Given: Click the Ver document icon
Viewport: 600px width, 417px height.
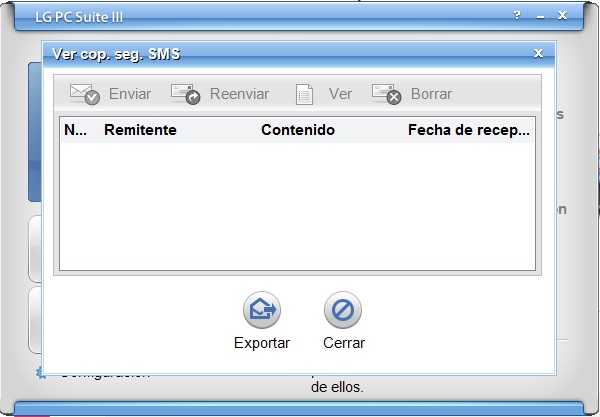Looking at the screenshot, I should coord(304,94).
